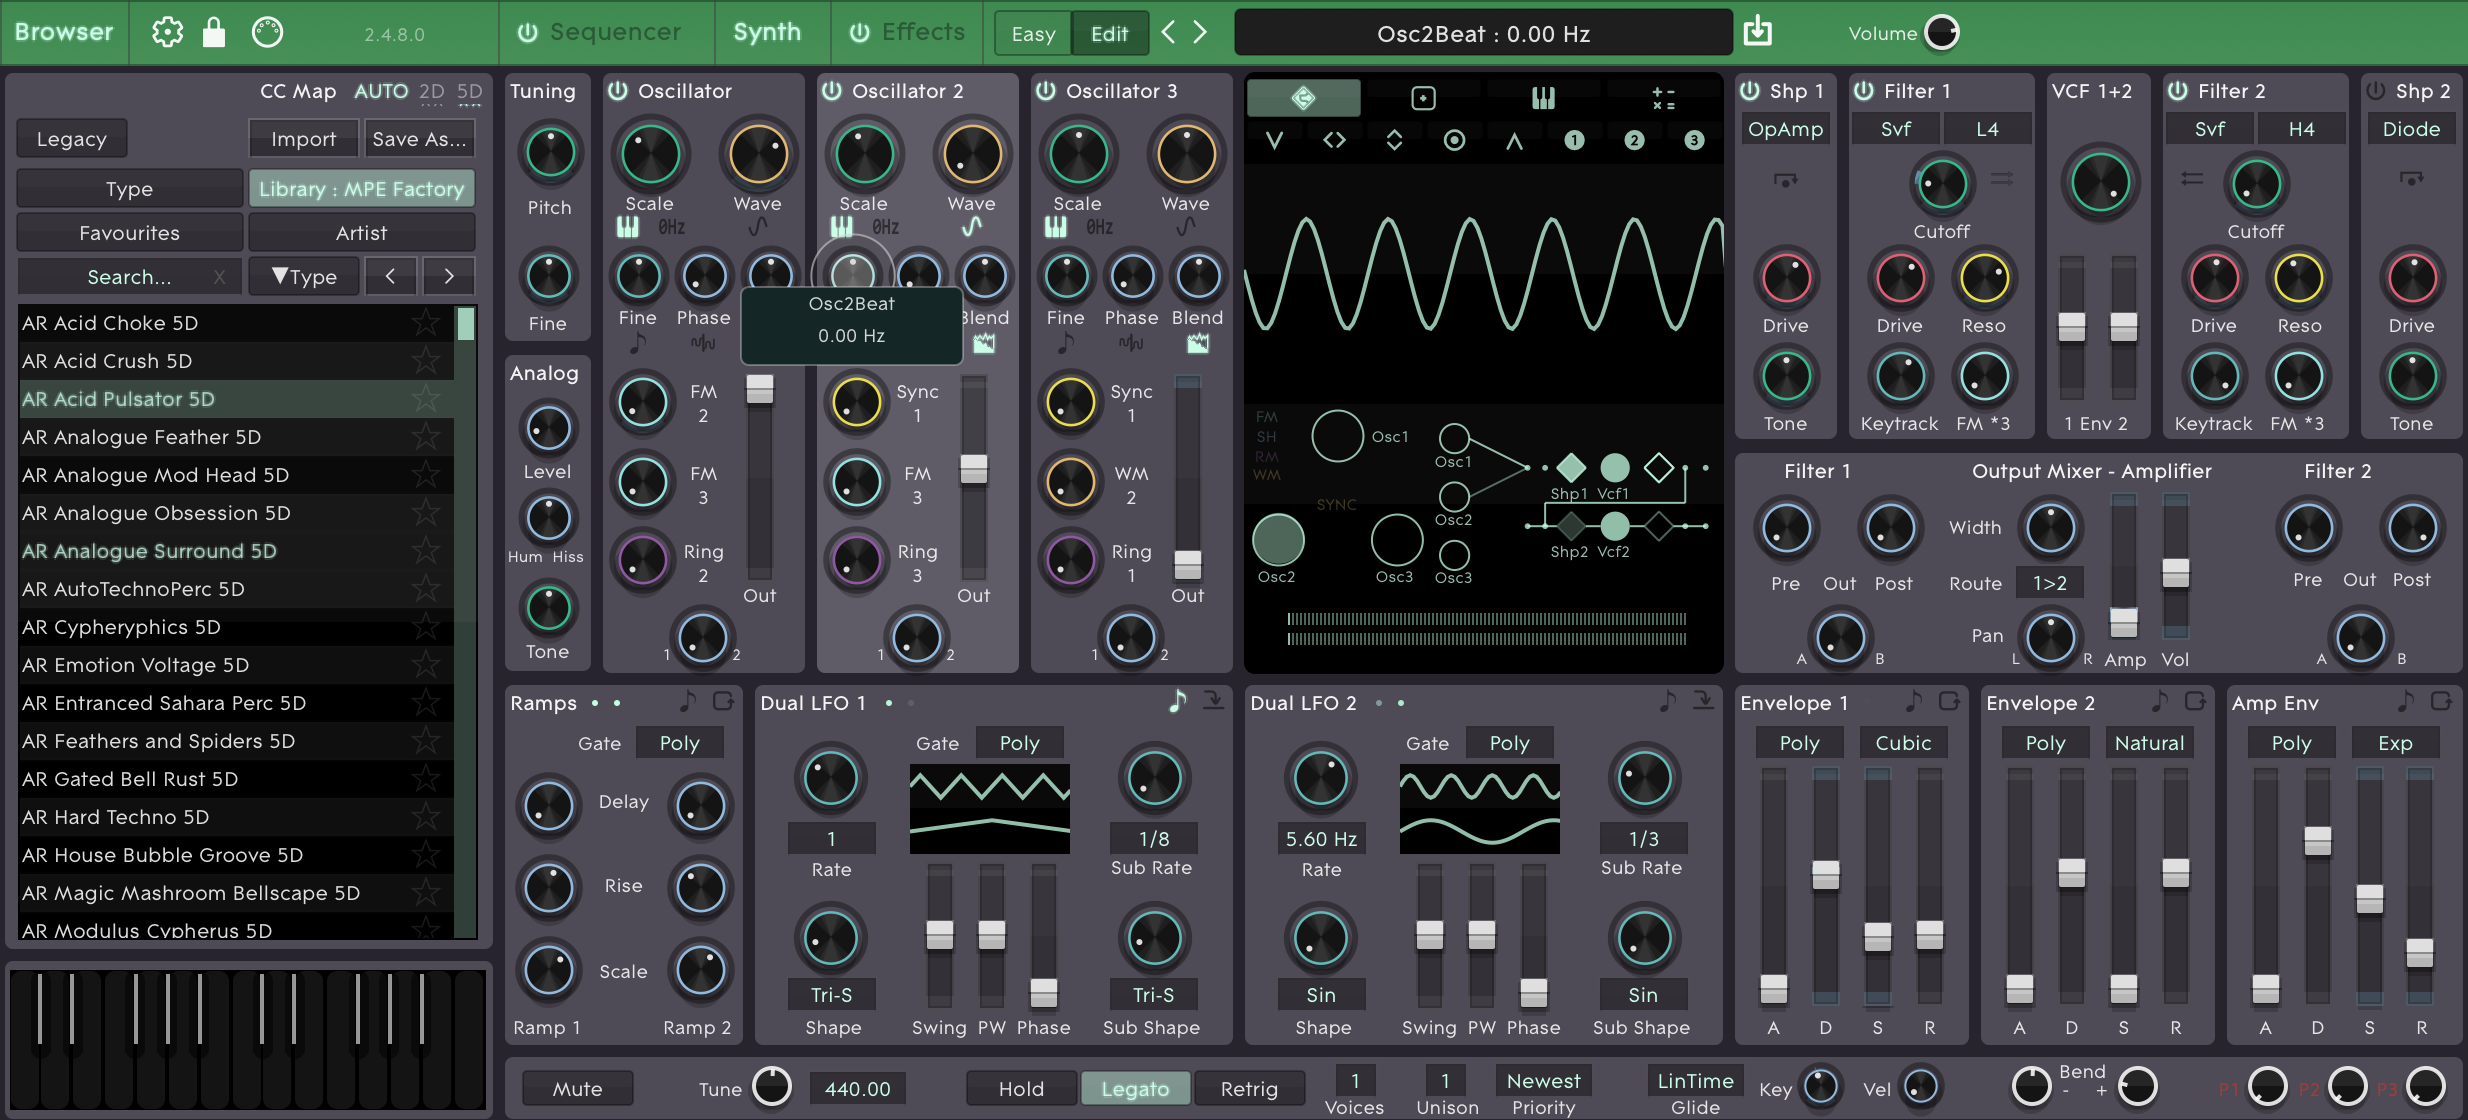2468x1120 pixels.
Task: Open the settings gear icon
Action: [x=167, y=33]
